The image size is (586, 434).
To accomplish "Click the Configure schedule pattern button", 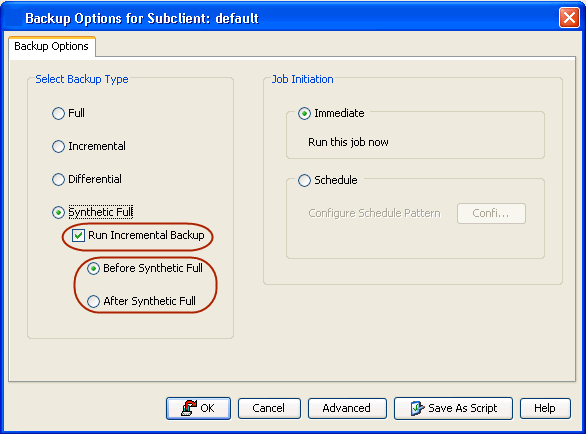I will coord(491,213).
